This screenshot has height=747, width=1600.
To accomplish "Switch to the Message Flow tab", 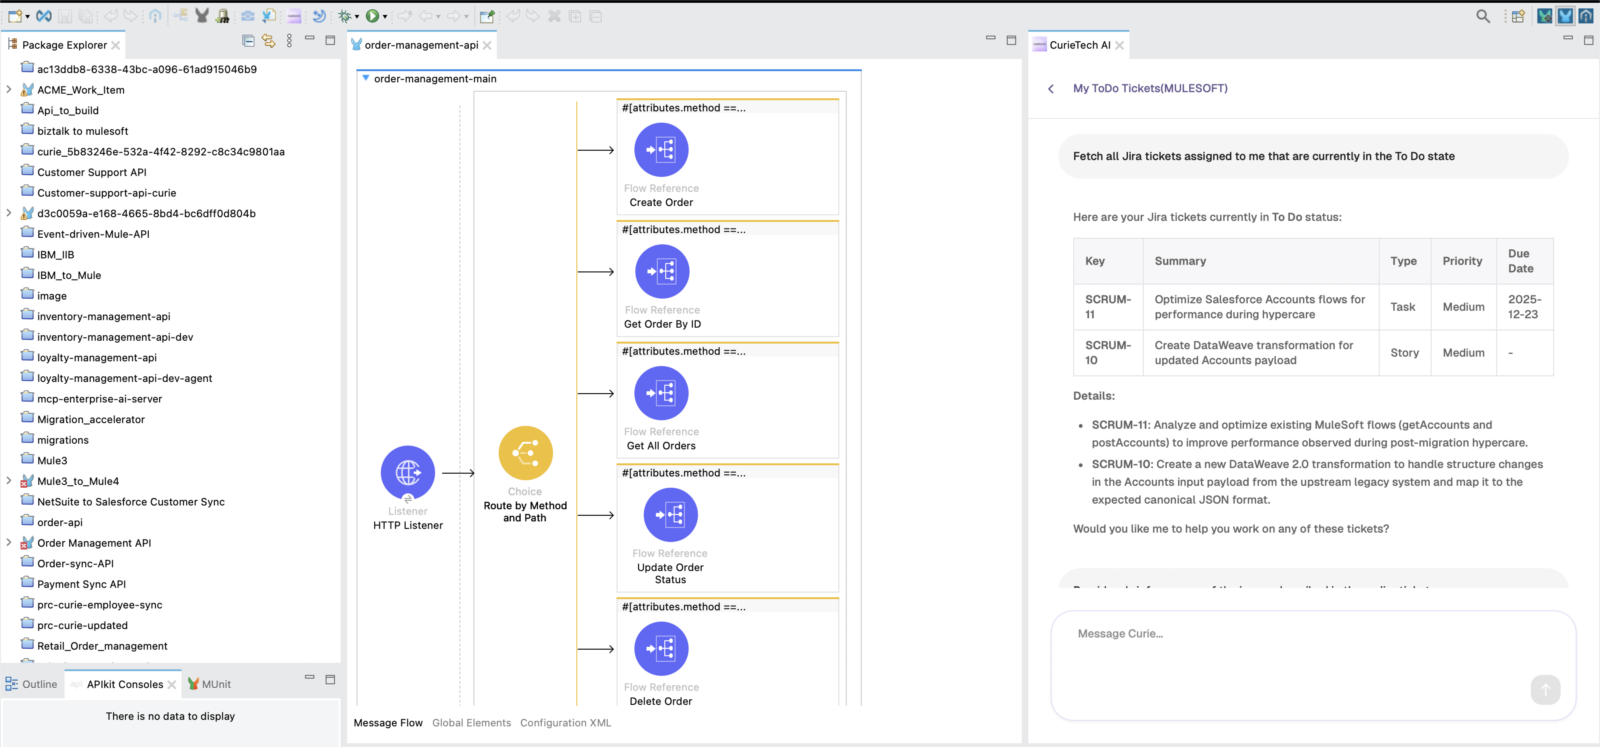I will (x=388, y=723).
